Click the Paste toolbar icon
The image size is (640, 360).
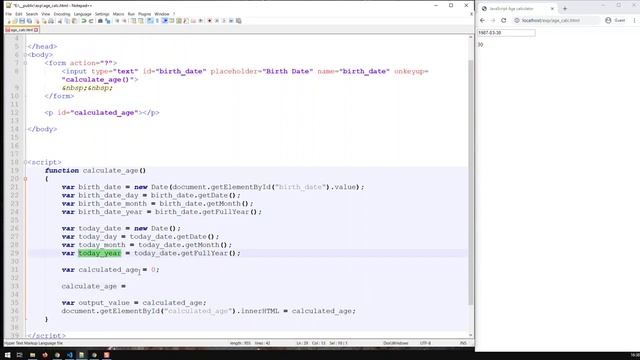(x=75, y=21)
